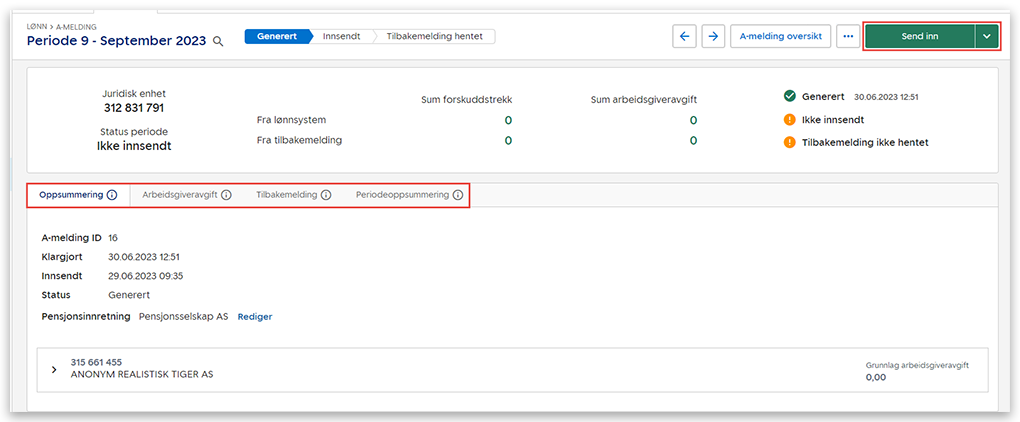The height and width of the screenshot is (422, 1020).
Task: Open the three-dots more options menu
Action: coord(848,36)
